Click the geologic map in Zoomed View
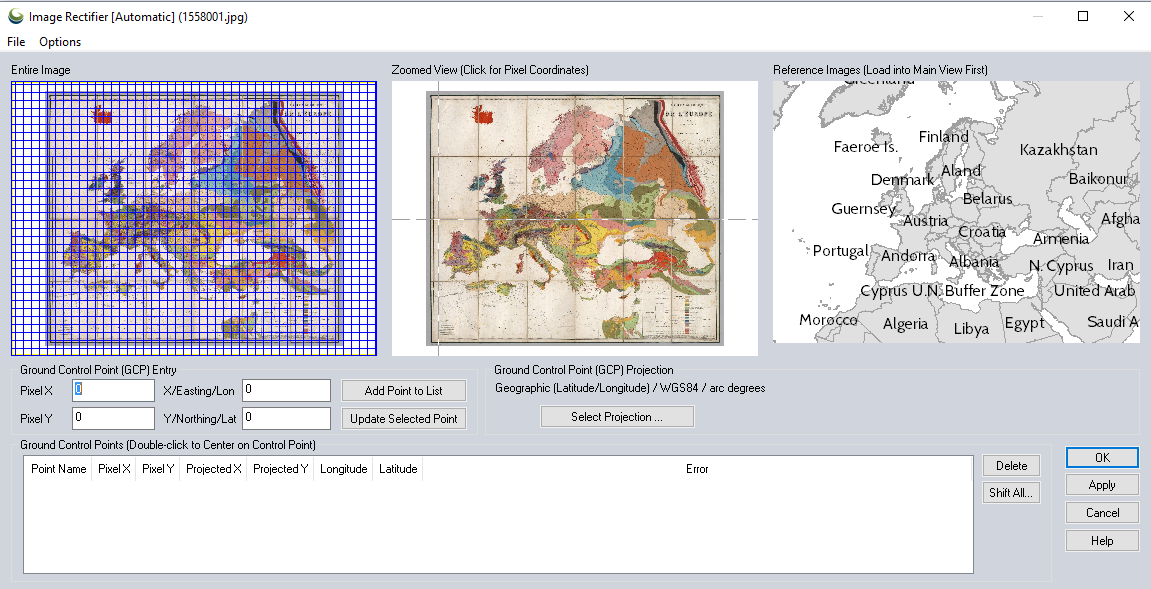 (575, 218)
